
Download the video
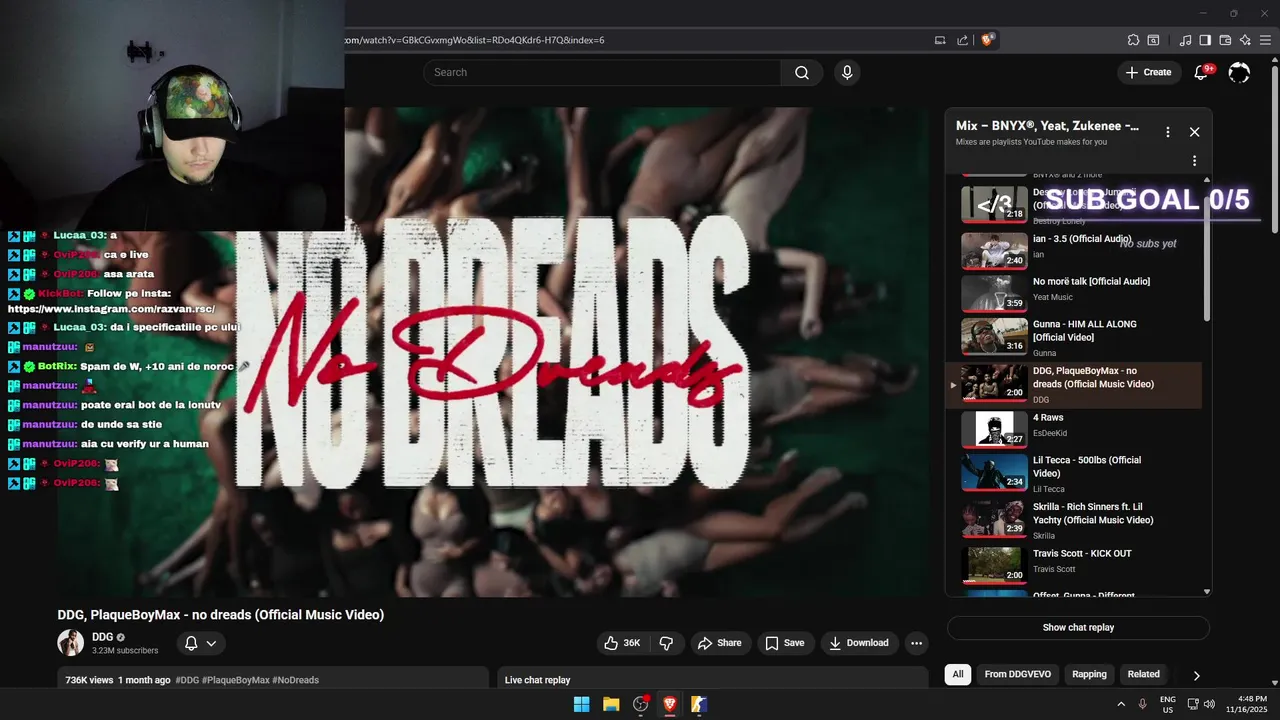(859, 643)
